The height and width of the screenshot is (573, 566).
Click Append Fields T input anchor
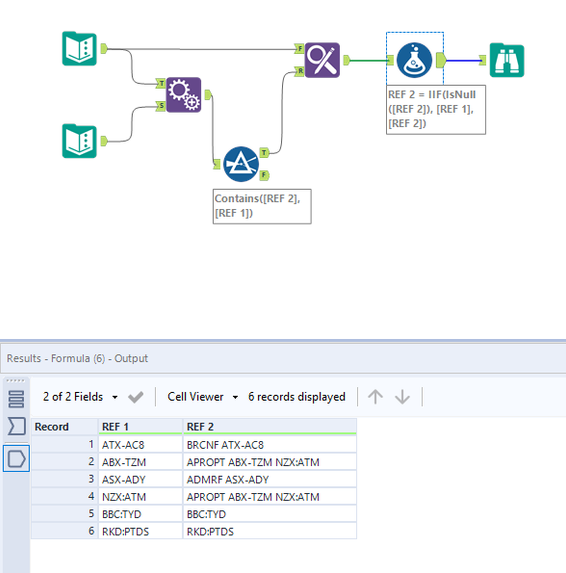(161, 84)
